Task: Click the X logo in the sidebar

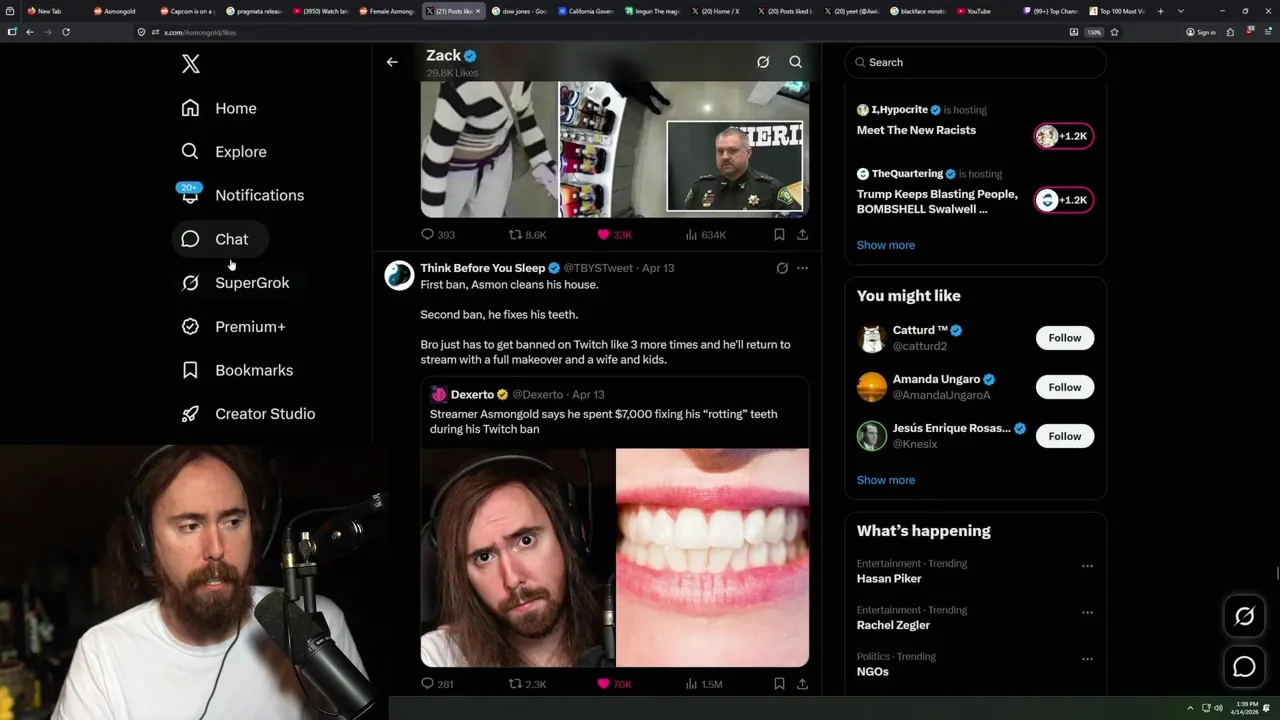Action: pyautogui.click(x=190, y=64)
